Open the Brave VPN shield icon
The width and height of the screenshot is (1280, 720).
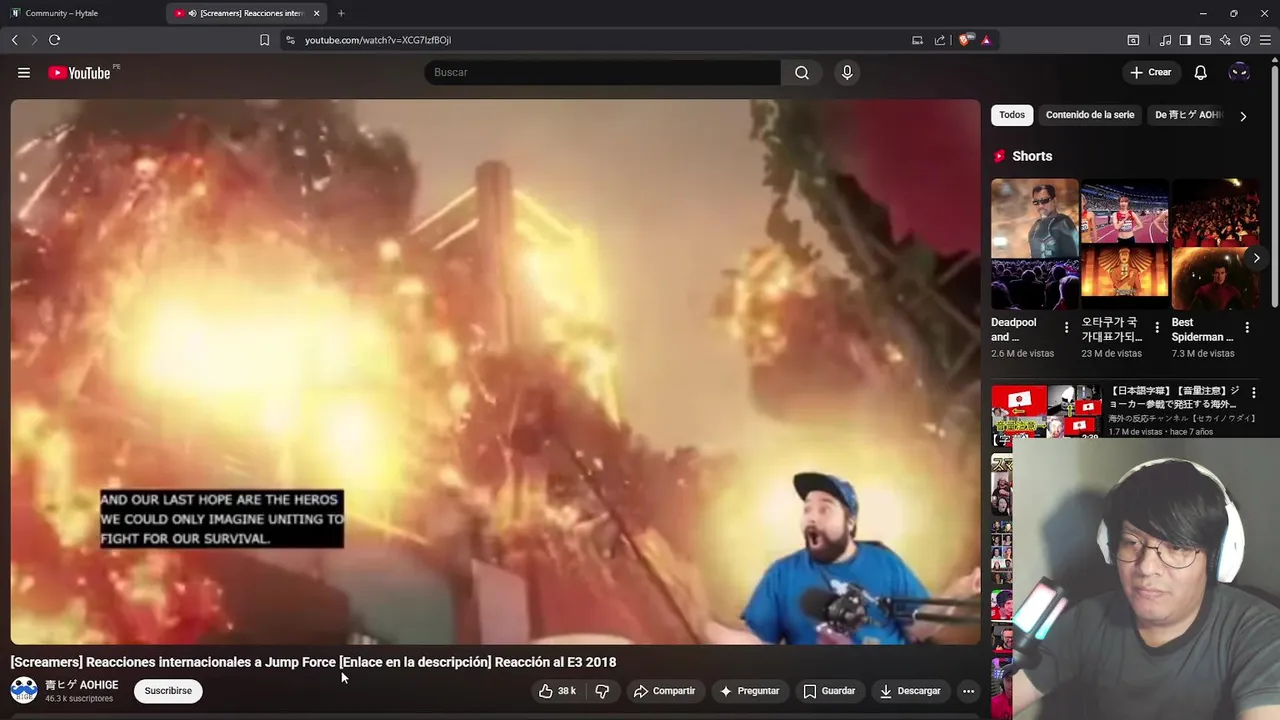pos(1245,40)
